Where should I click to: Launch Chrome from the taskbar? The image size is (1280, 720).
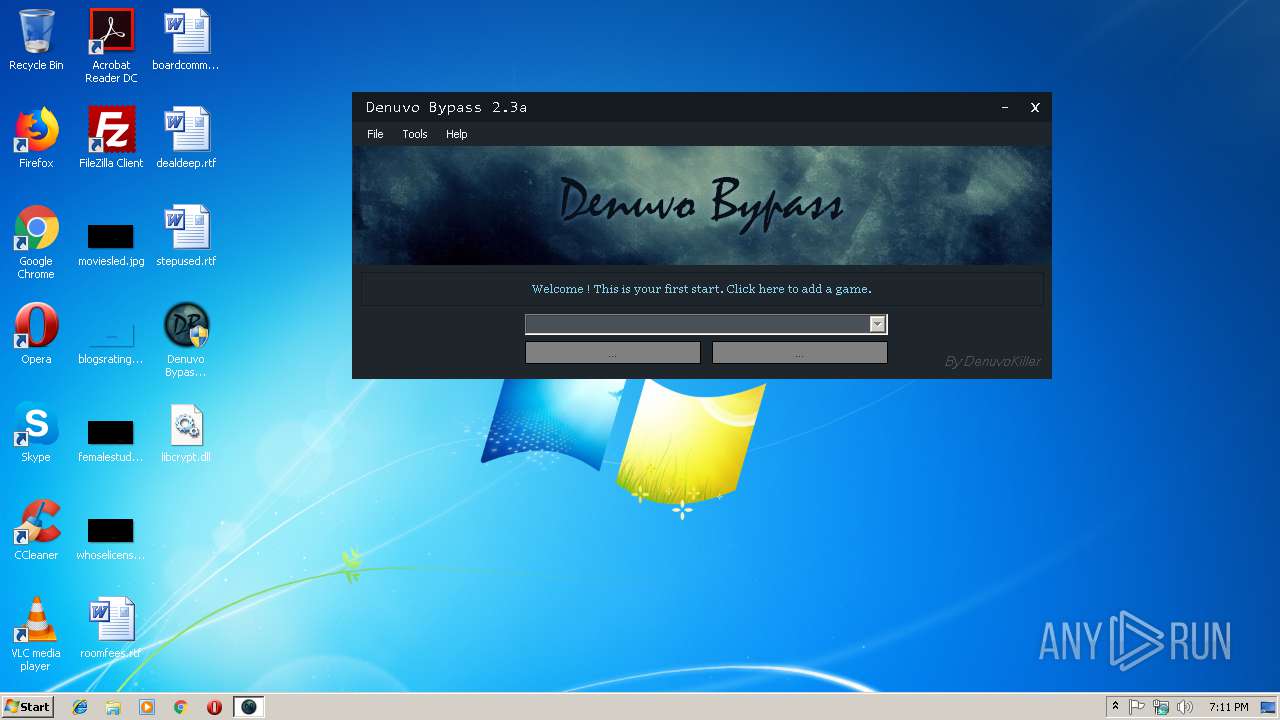click(180, 707)
